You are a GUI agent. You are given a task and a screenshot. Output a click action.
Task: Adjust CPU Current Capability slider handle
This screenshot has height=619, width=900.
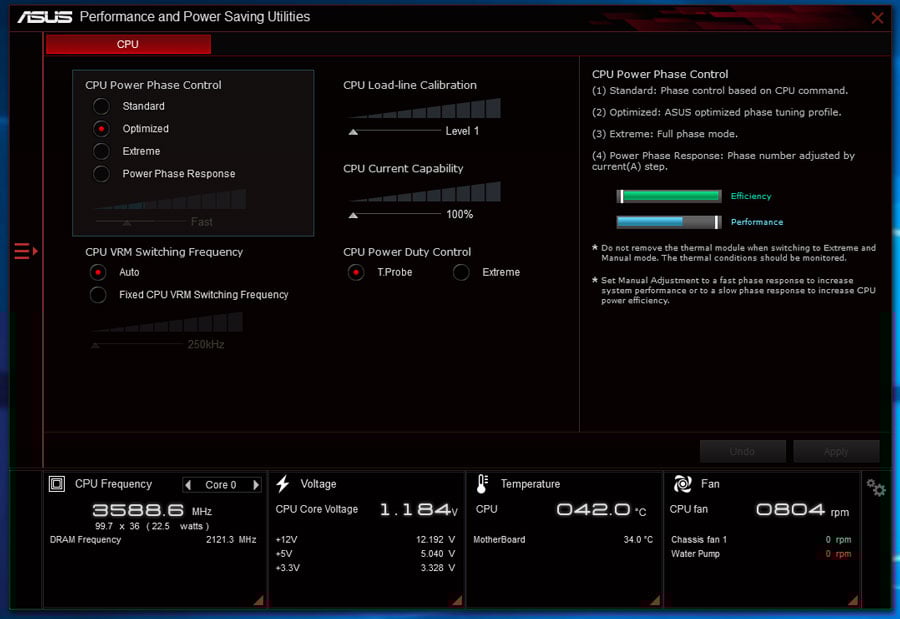[353, 215]
